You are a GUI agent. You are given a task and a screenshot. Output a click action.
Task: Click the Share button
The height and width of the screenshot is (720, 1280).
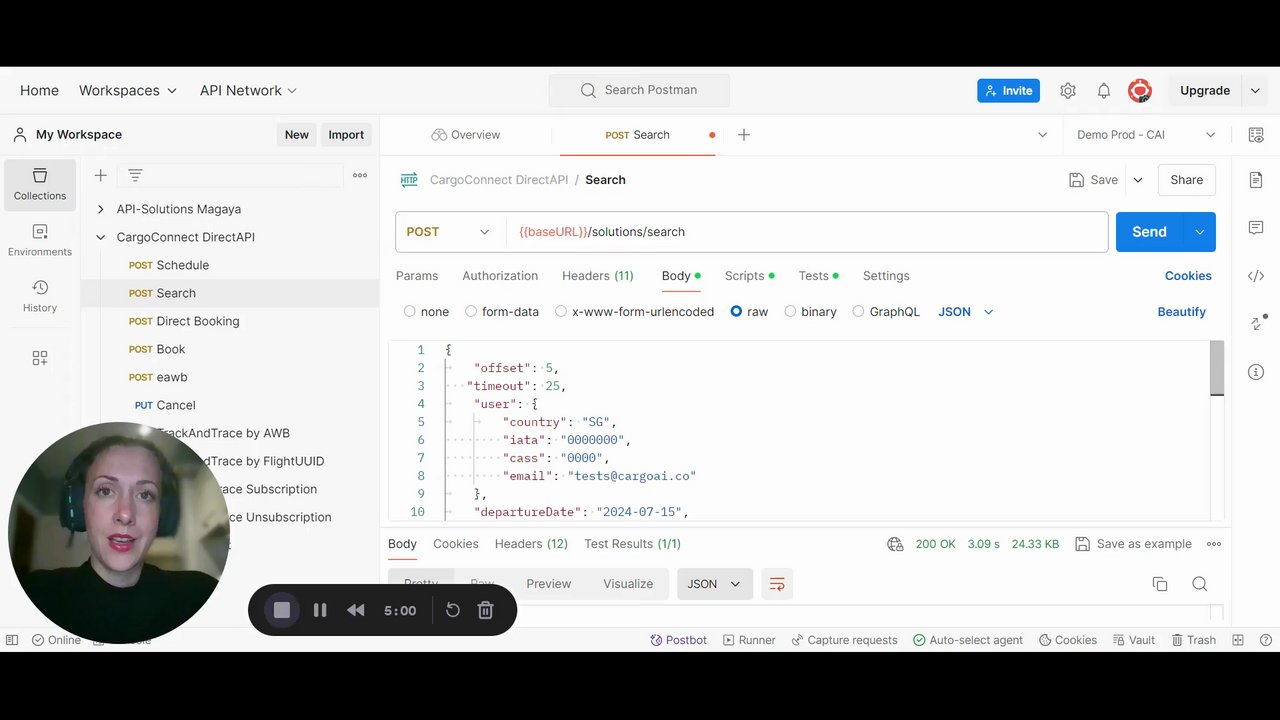pos(1187,180)
